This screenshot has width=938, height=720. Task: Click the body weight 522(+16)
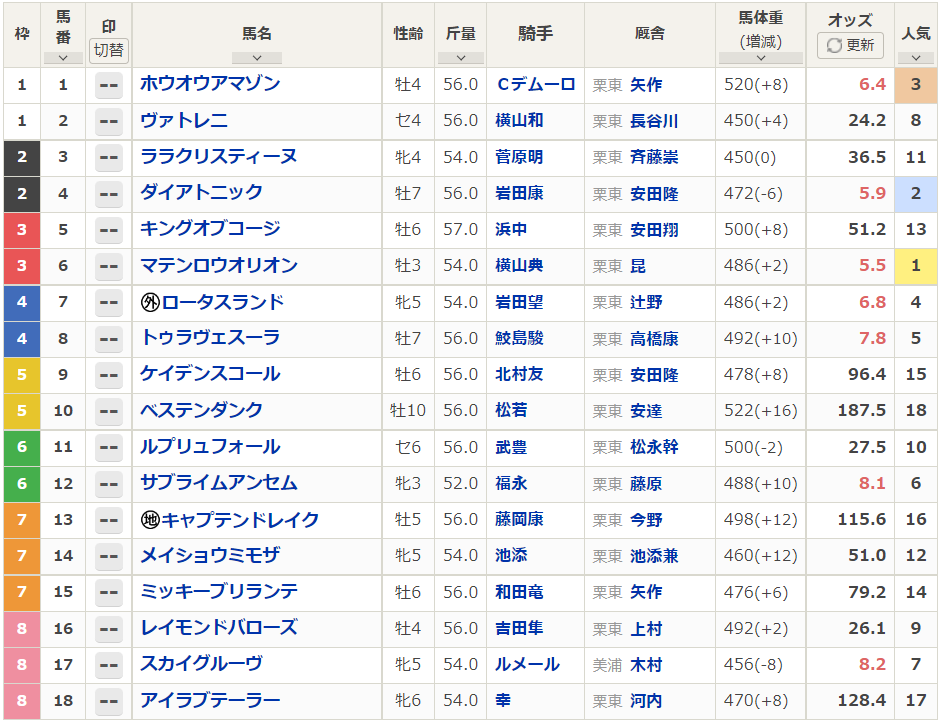760,411
